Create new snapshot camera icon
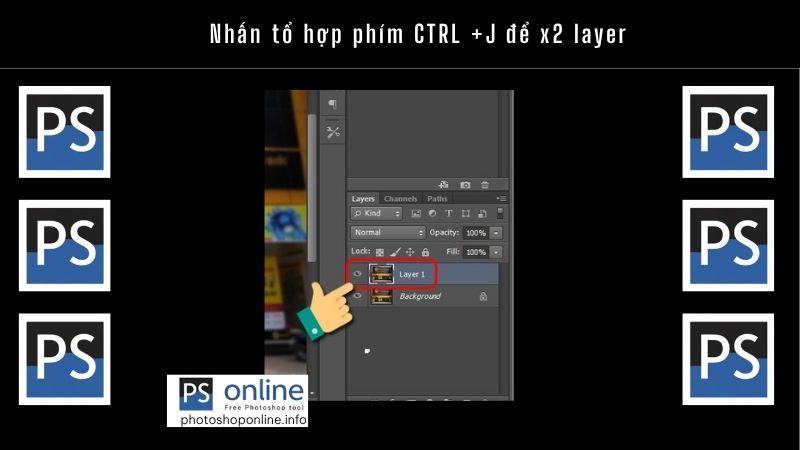The height and width of the screenshot is (450, 800). point(465,185)
